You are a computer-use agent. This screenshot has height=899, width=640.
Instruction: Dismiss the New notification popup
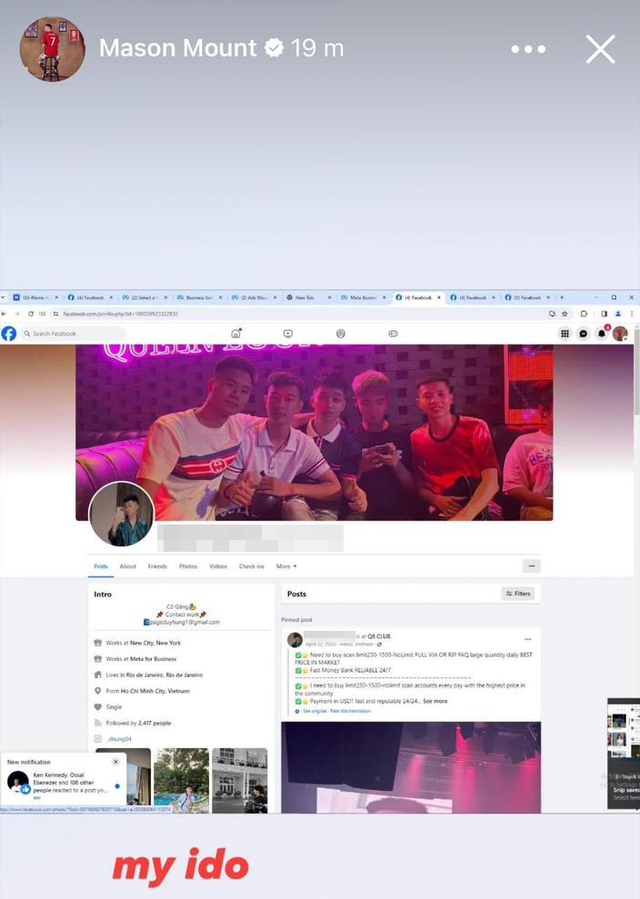point(116,761)
